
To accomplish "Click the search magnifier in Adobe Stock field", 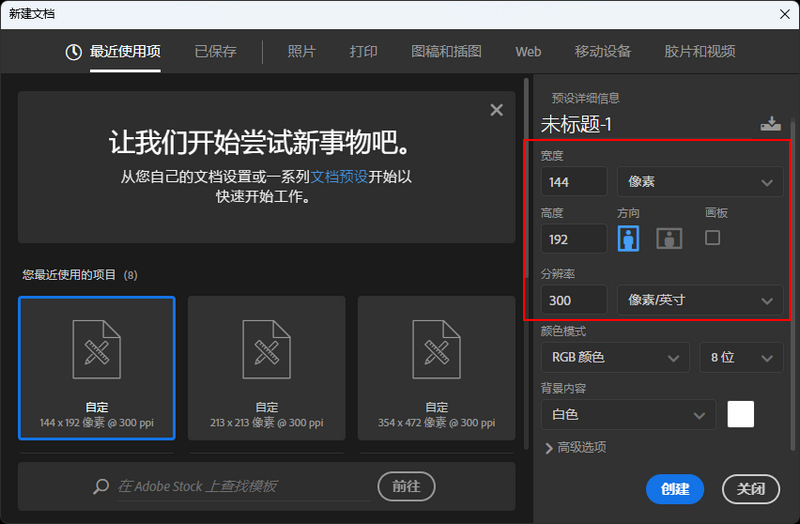I will point(100,487).
